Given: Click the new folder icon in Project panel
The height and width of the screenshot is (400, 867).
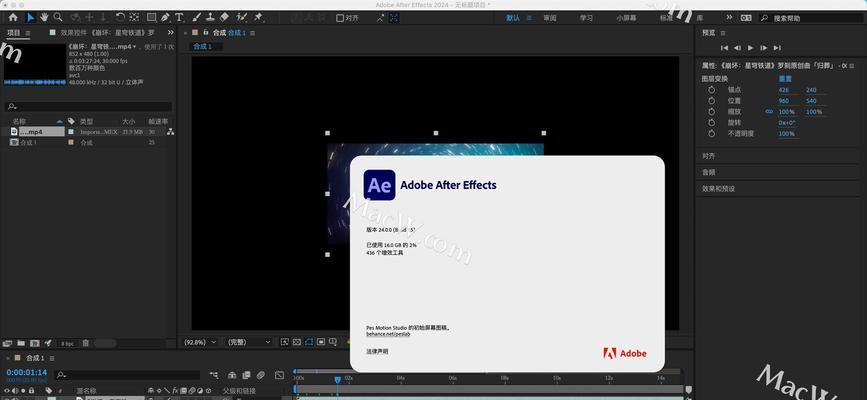Looking at the screenshot, I should pyautogui.click(x=21, y=343).
